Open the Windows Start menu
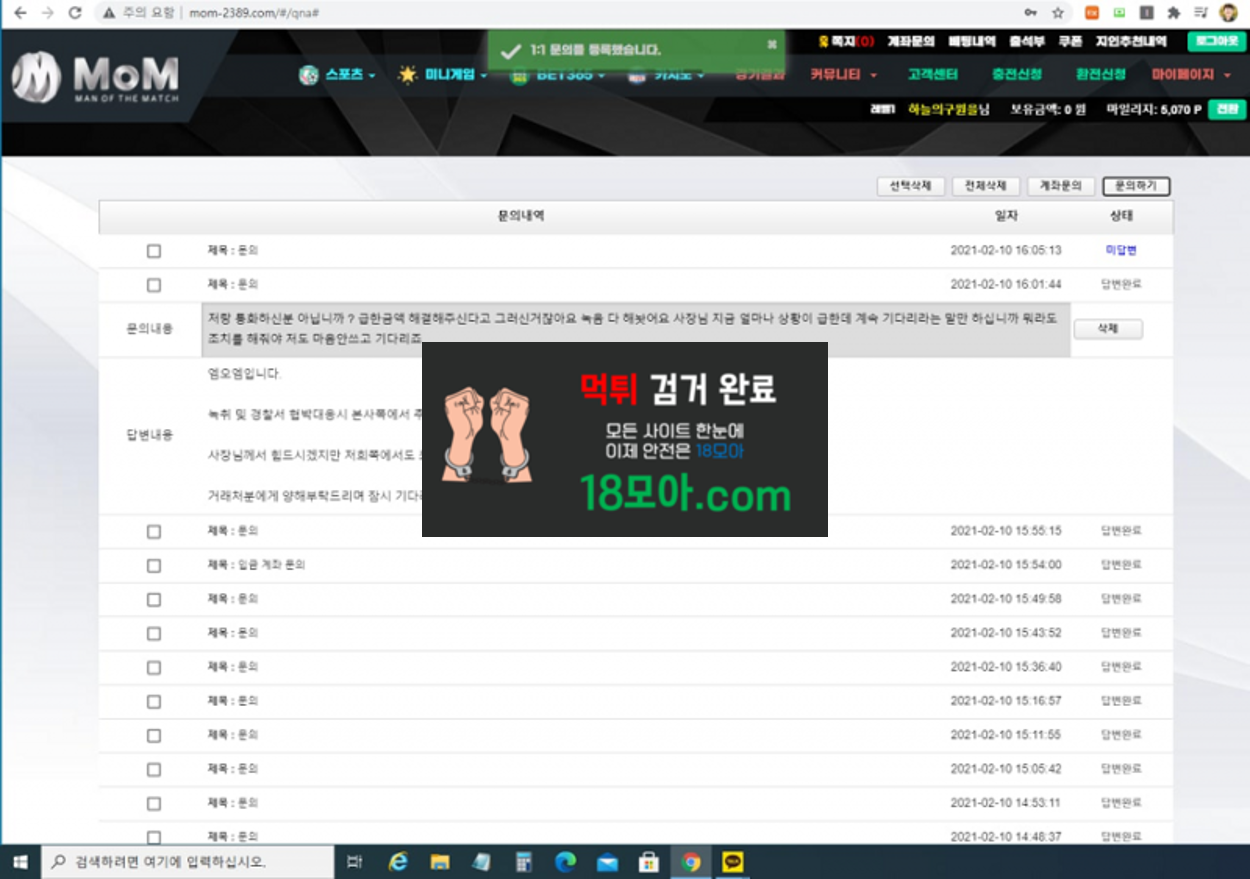The width and height of the screenshot is (1250, 879). click(19, 862)
